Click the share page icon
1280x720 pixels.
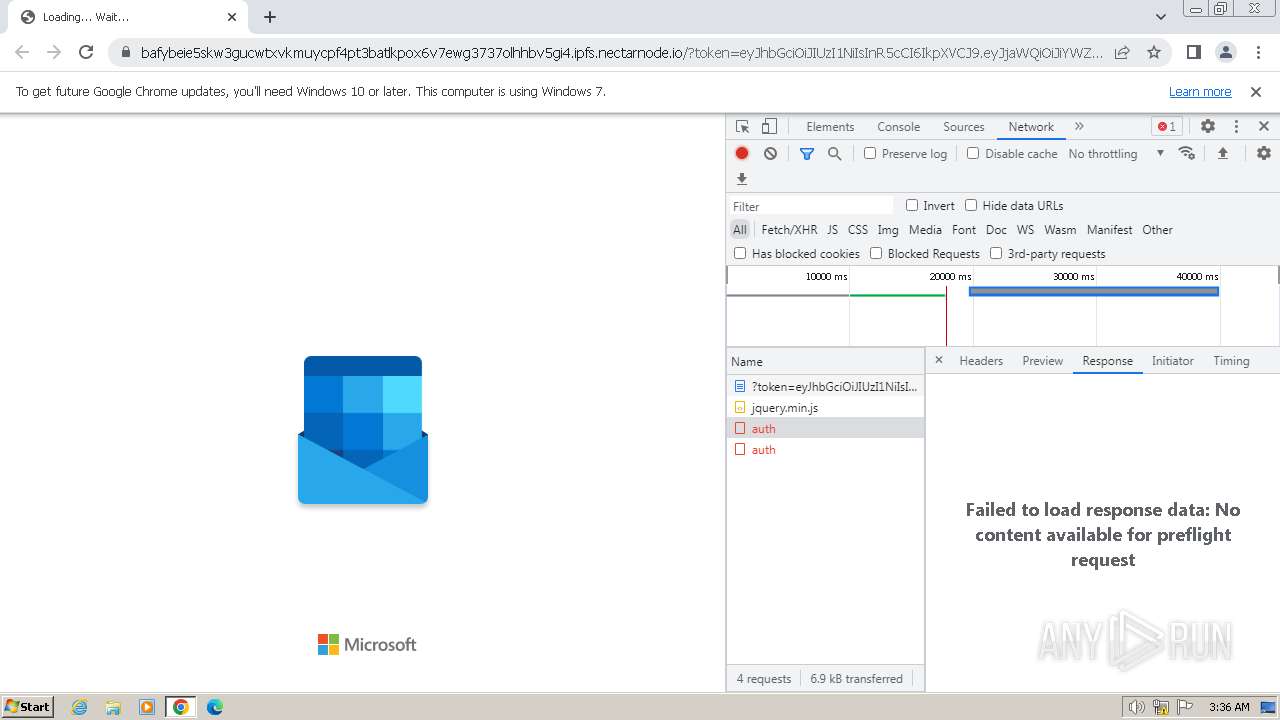click(1122, 52)
